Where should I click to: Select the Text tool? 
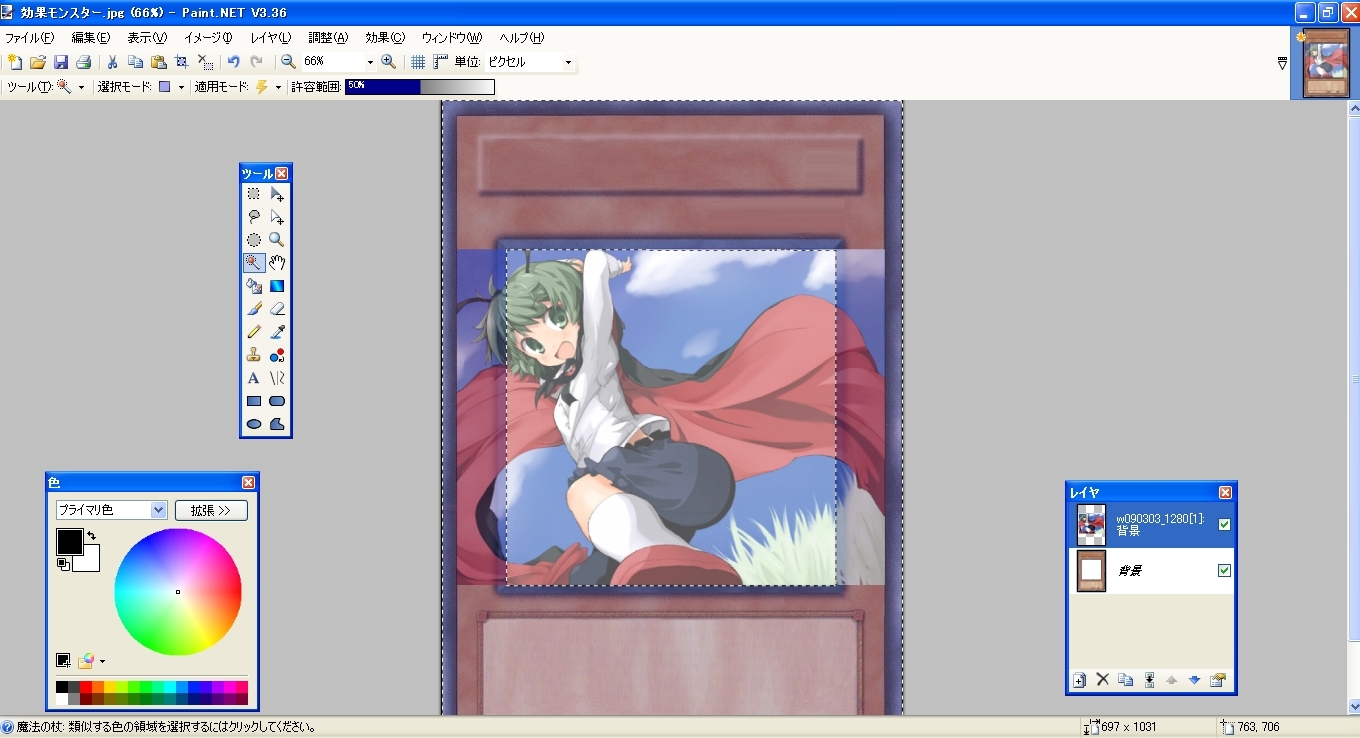254,378
